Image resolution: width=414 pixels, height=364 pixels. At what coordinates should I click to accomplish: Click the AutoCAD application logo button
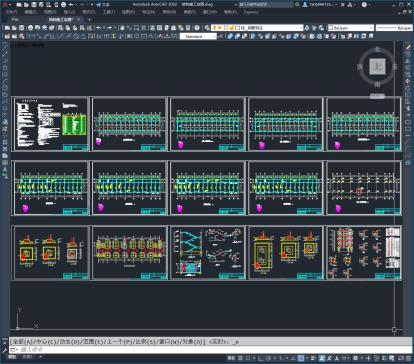5,5
